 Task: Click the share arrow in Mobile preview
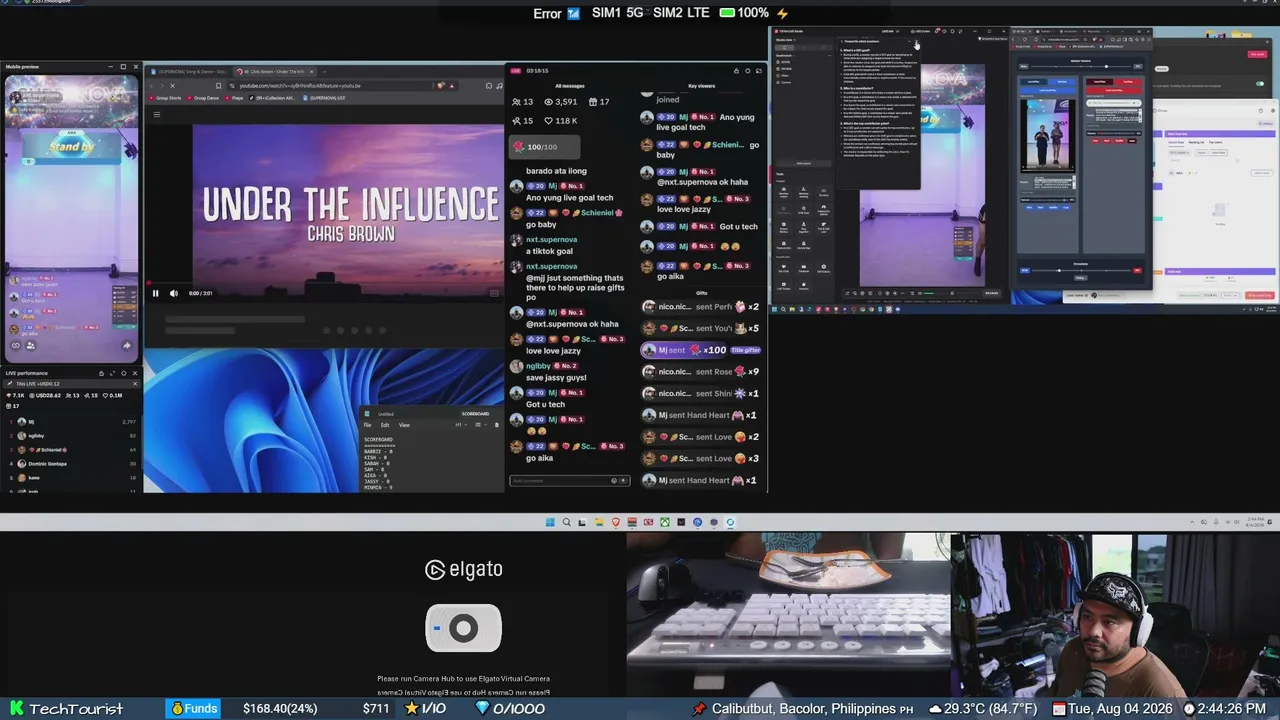point(126,346)
